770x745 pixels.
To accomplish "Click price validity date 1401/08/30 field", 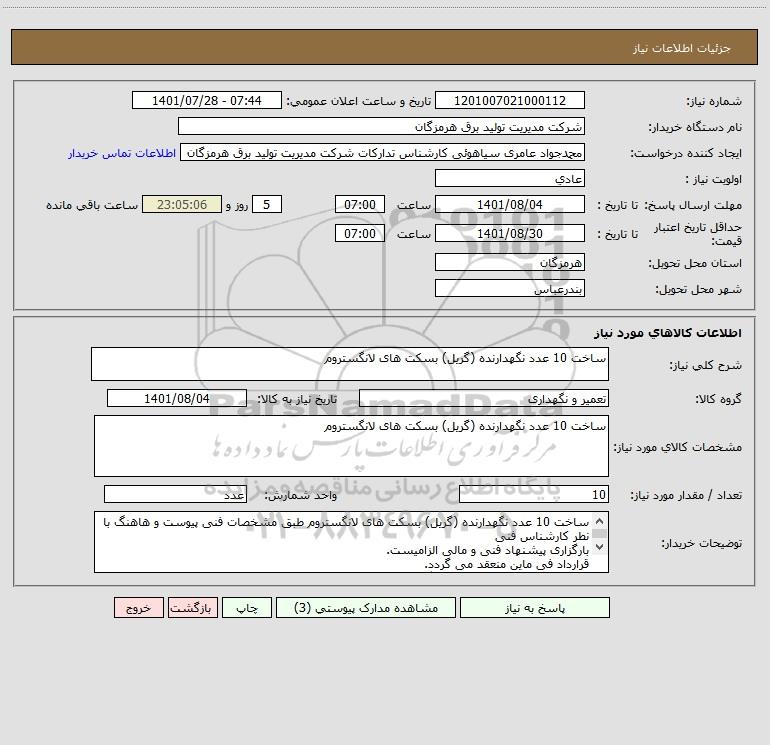I will 510,233.
